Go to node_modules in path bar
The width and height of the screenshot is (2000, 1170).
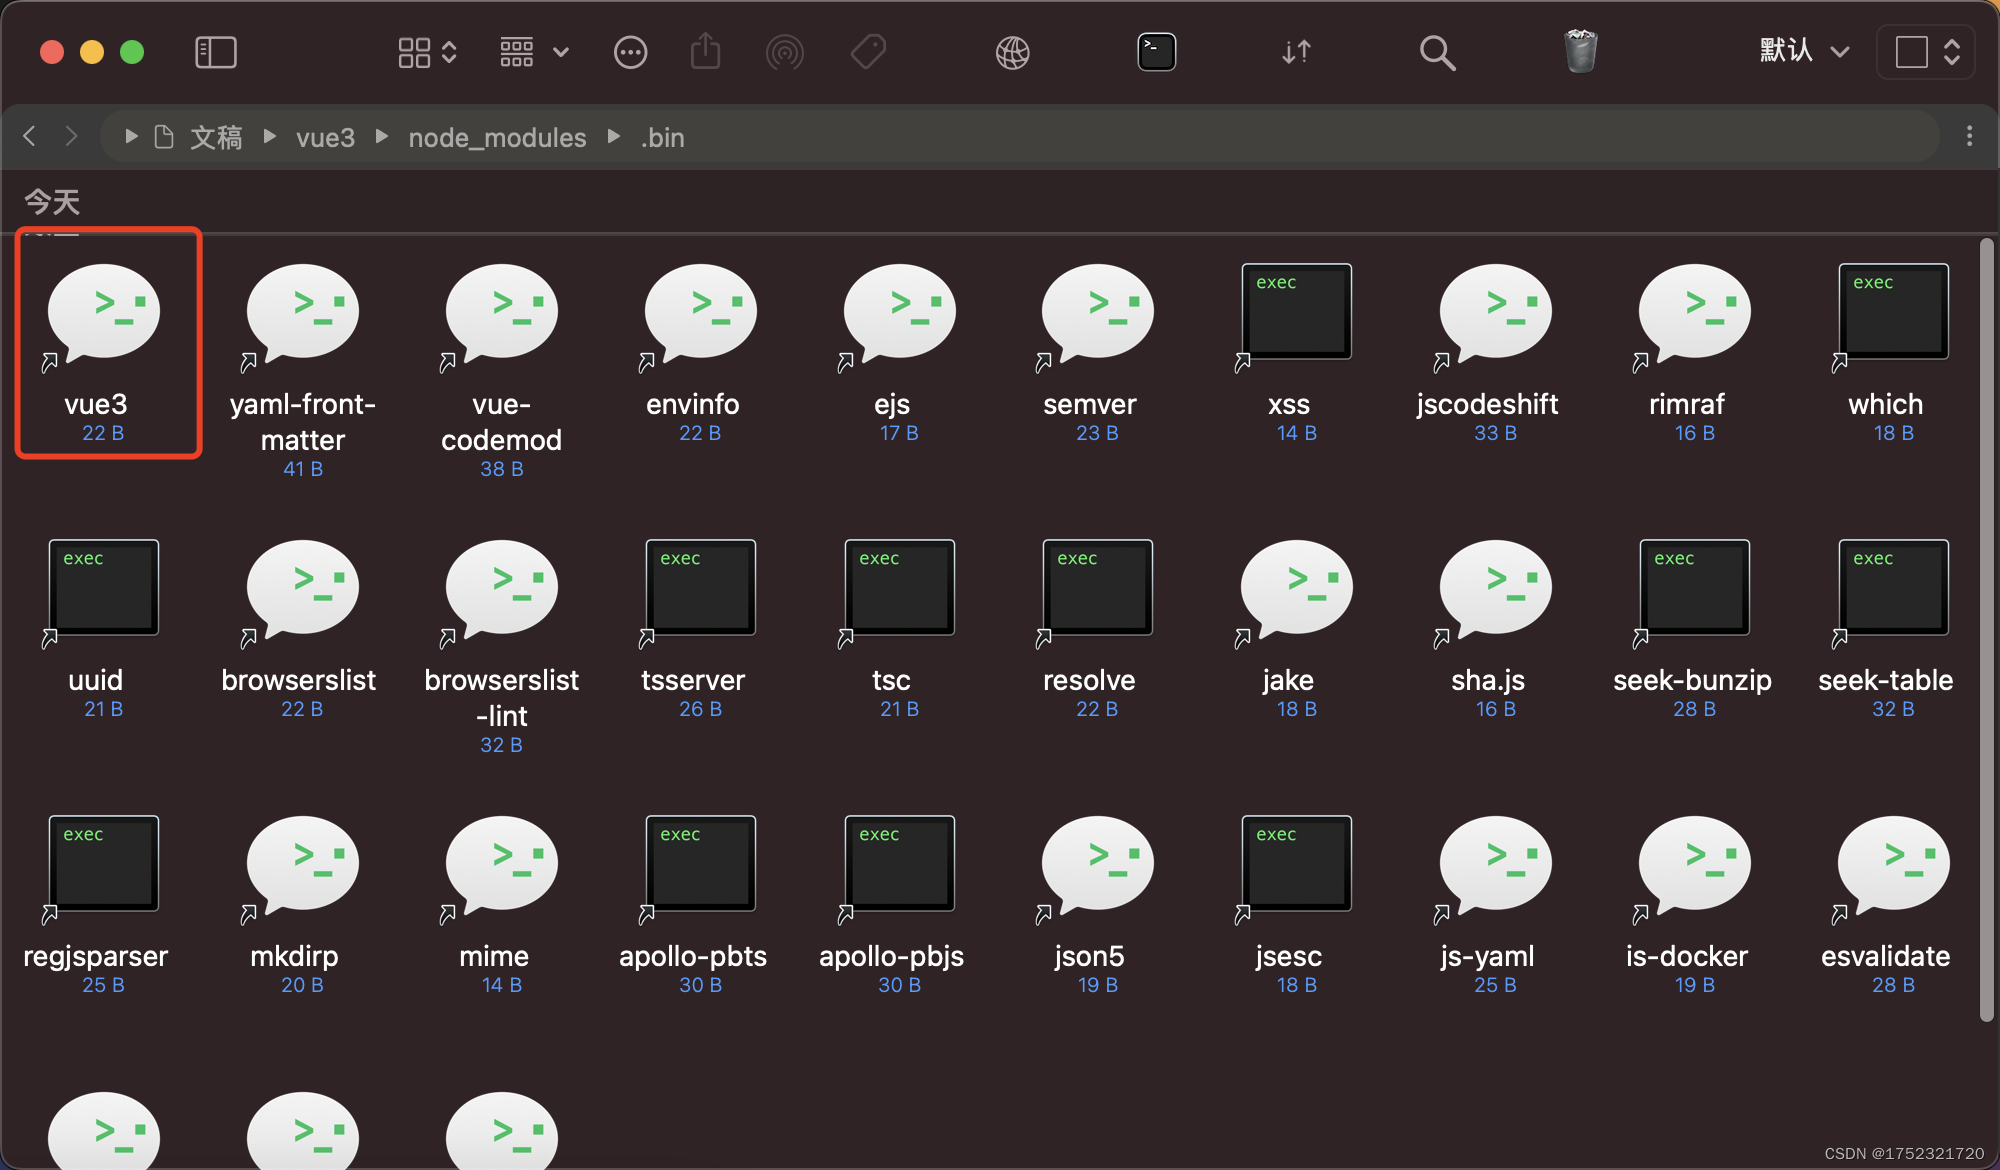(x=497, y=137)
